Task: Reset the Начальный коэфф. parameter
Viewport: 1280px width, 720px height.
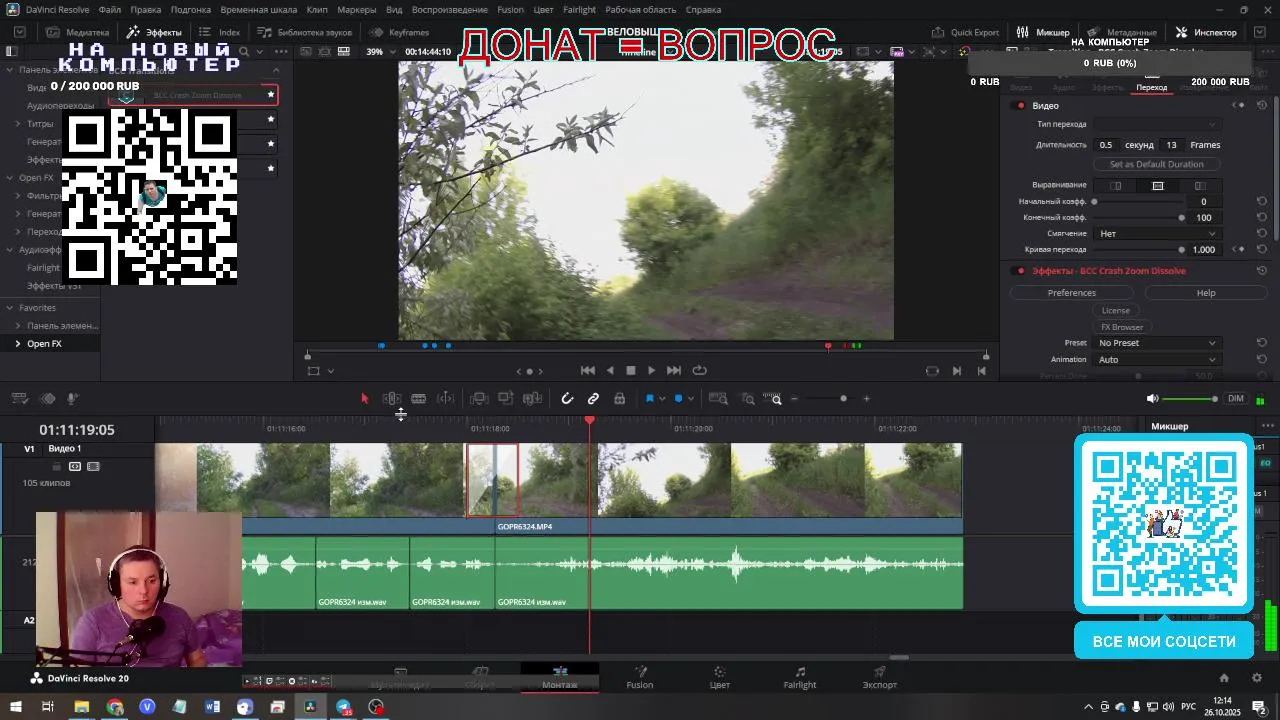Action: coord(1262,202)
